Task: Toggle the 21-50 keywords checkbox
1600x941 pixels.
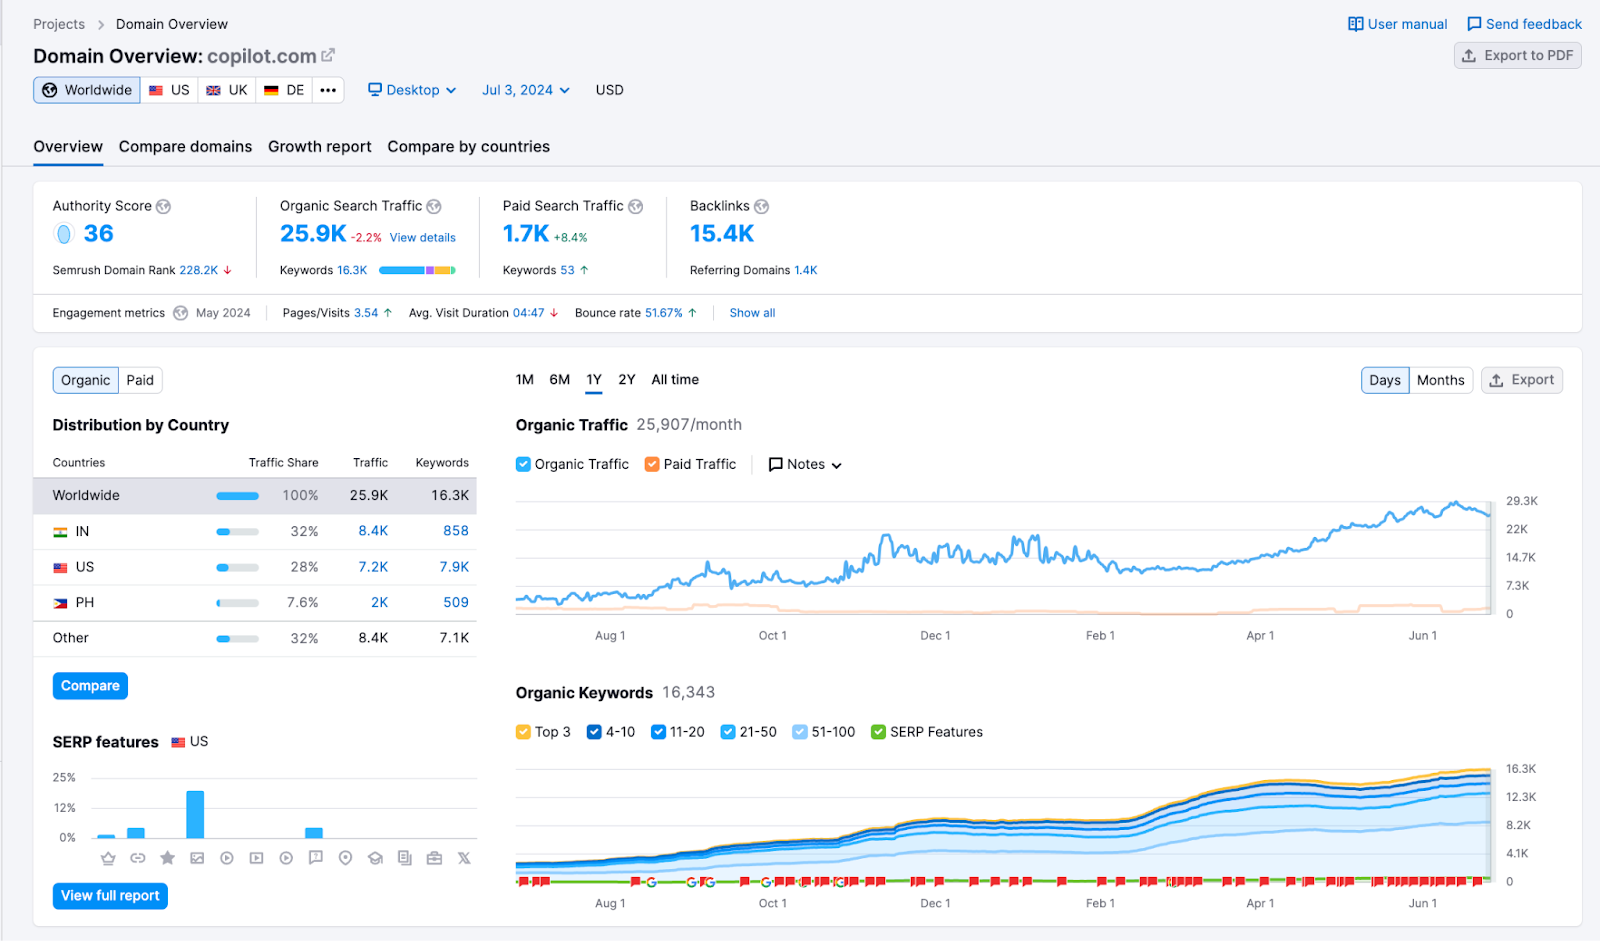Action: (x=728, y=732)
